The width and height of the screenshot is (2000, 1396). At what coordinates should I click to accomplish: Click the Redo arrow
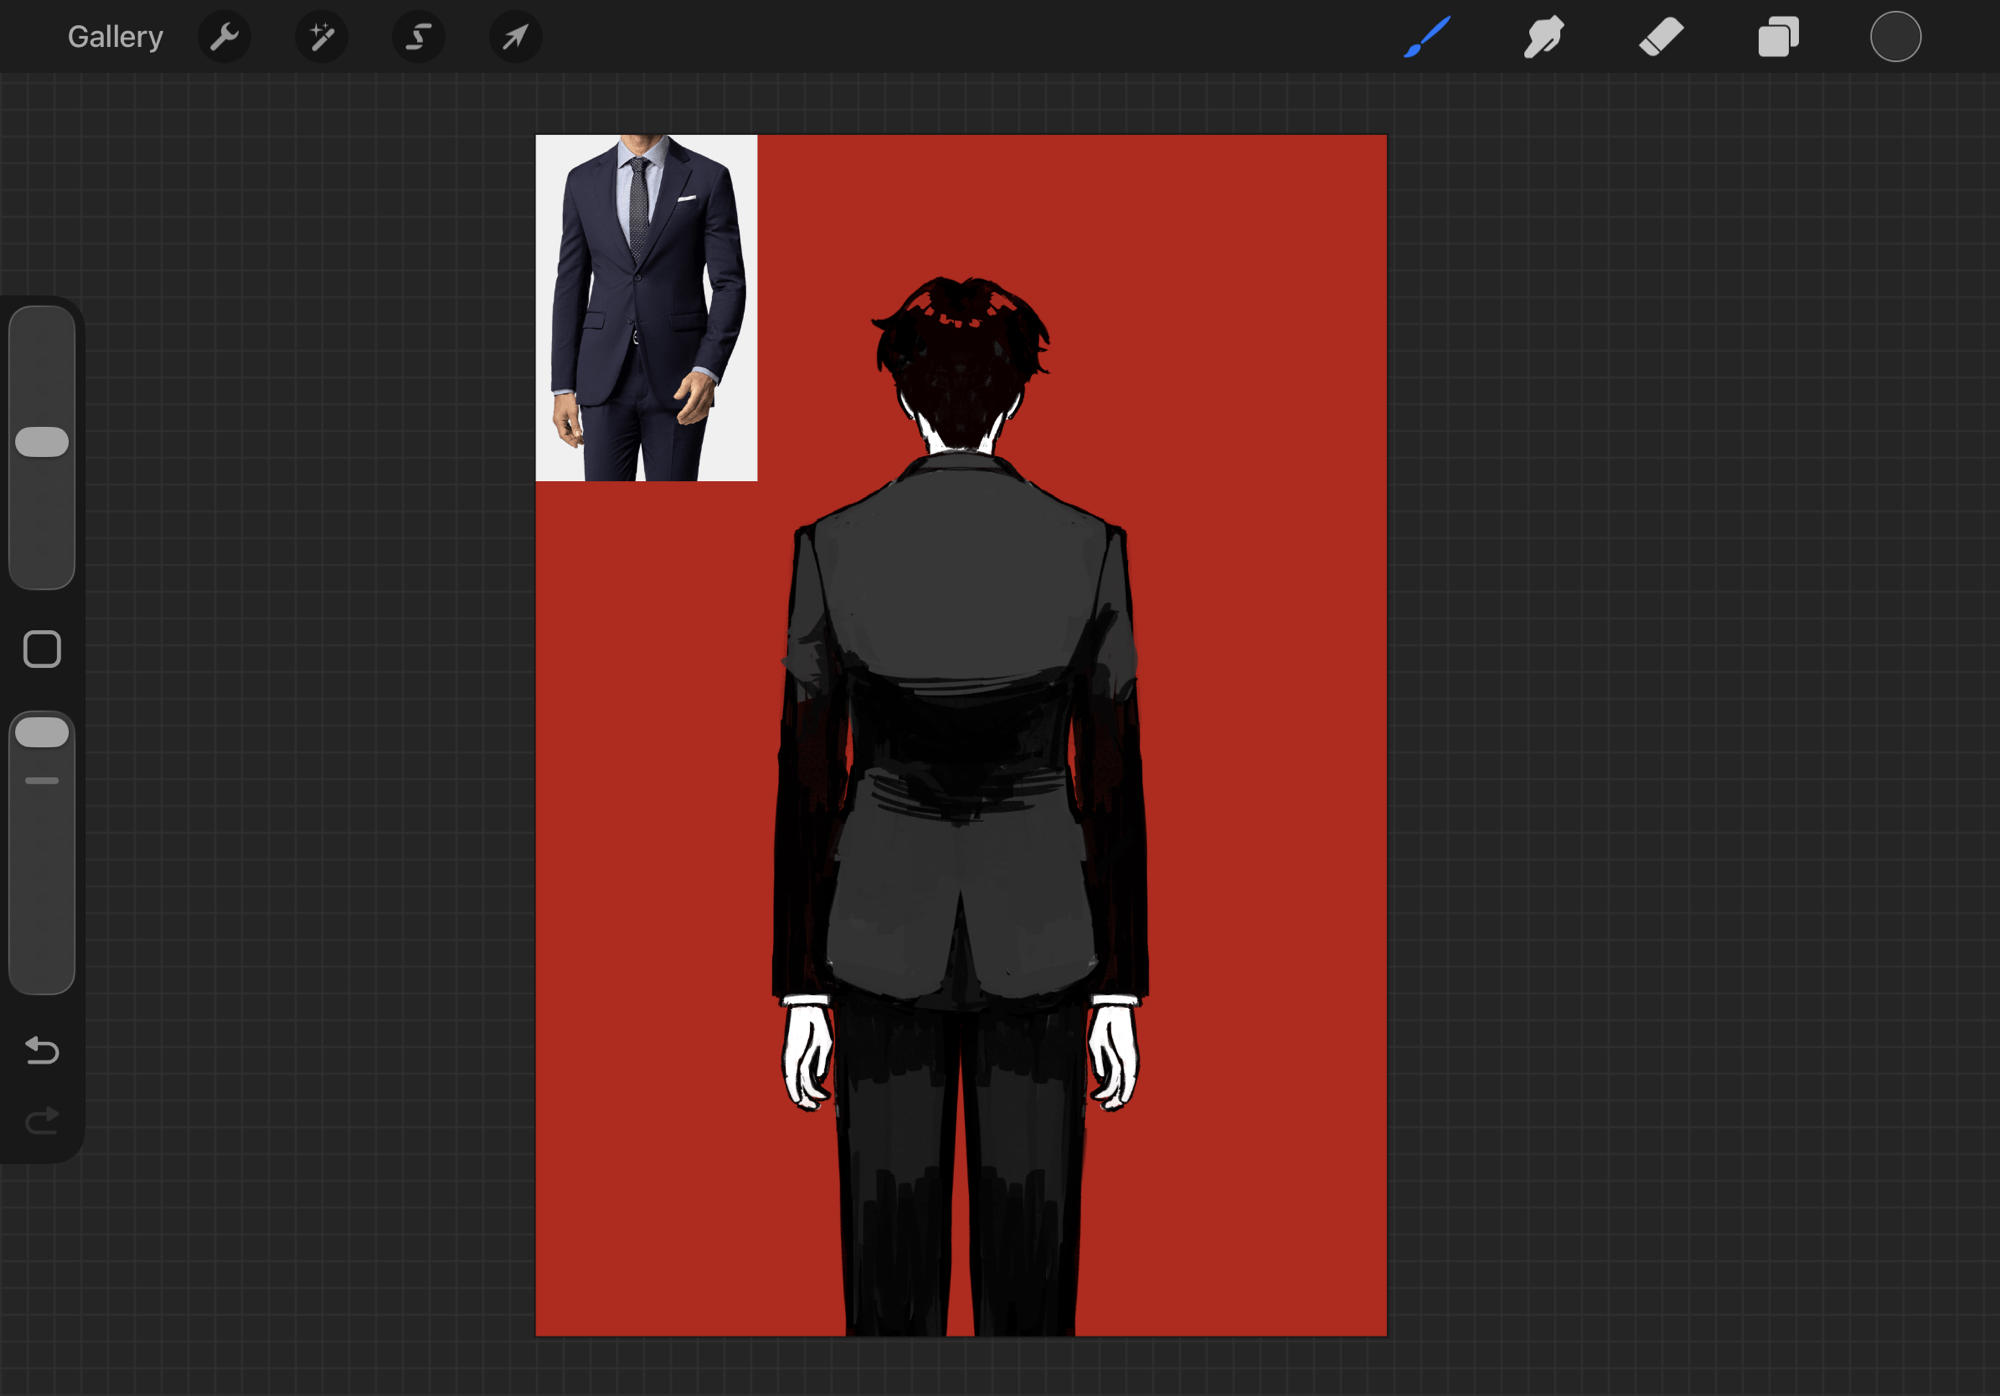pyautogui.click(x=42, y=1121)
